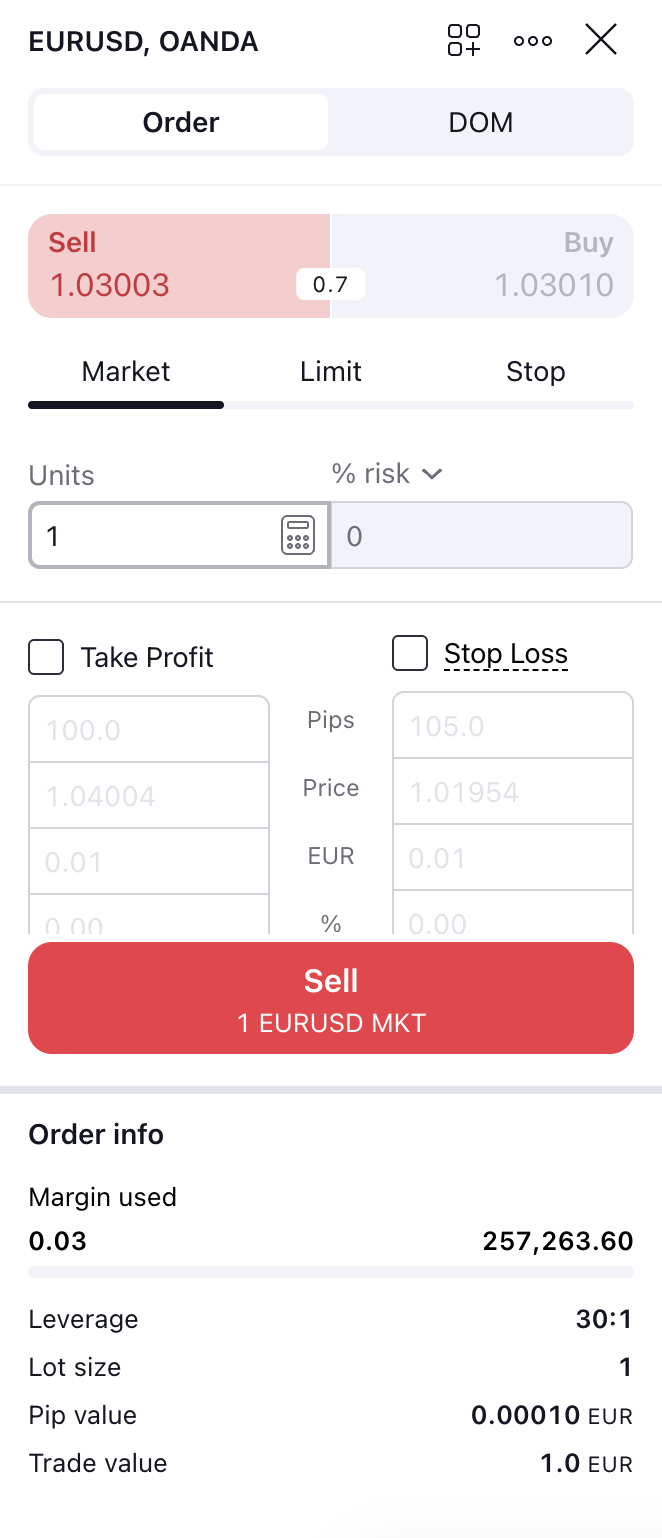Image resolution: width=662 pixels, height=1538 pixels.
Task: Choose the Limit order type
Action: point(331,372)
